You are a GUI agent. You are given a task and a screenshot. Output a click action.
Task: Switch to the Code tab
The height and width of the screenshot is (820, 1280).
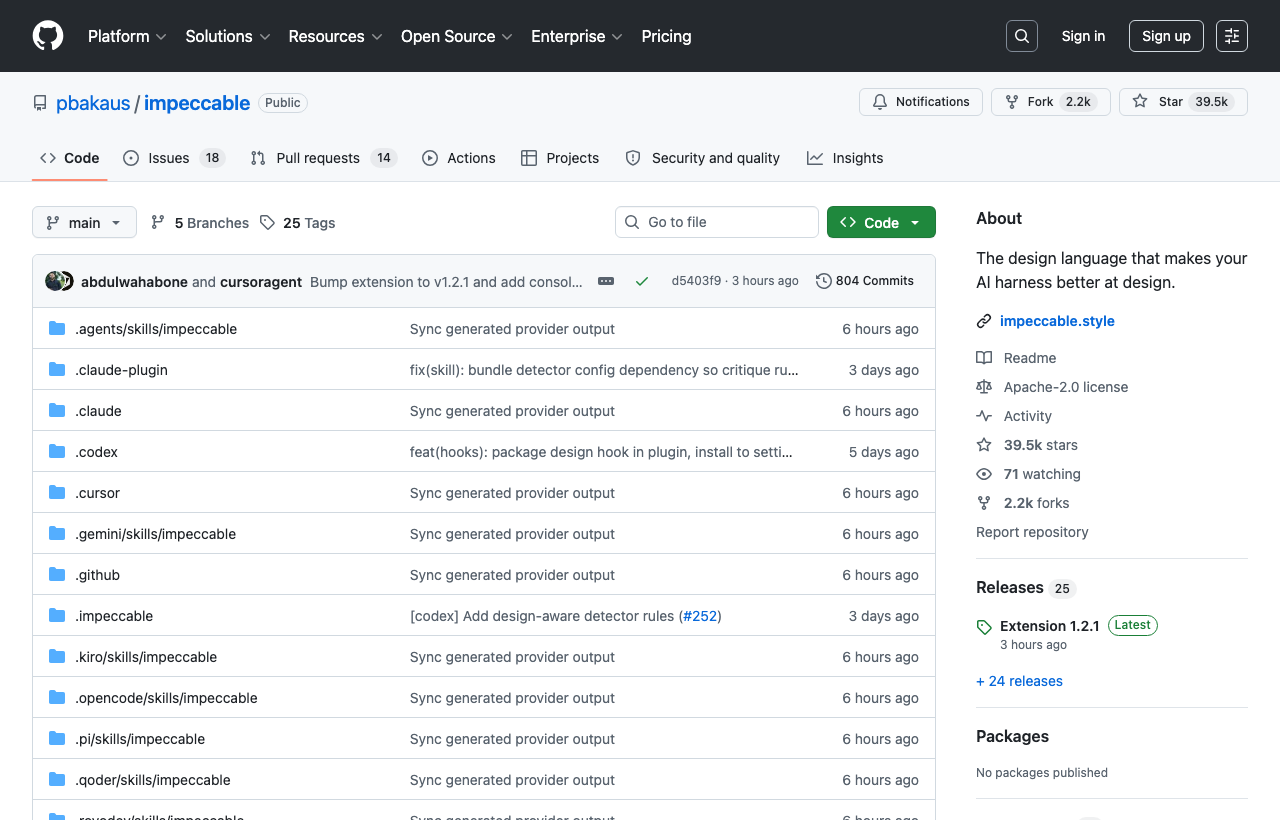(x=70, y=158)
